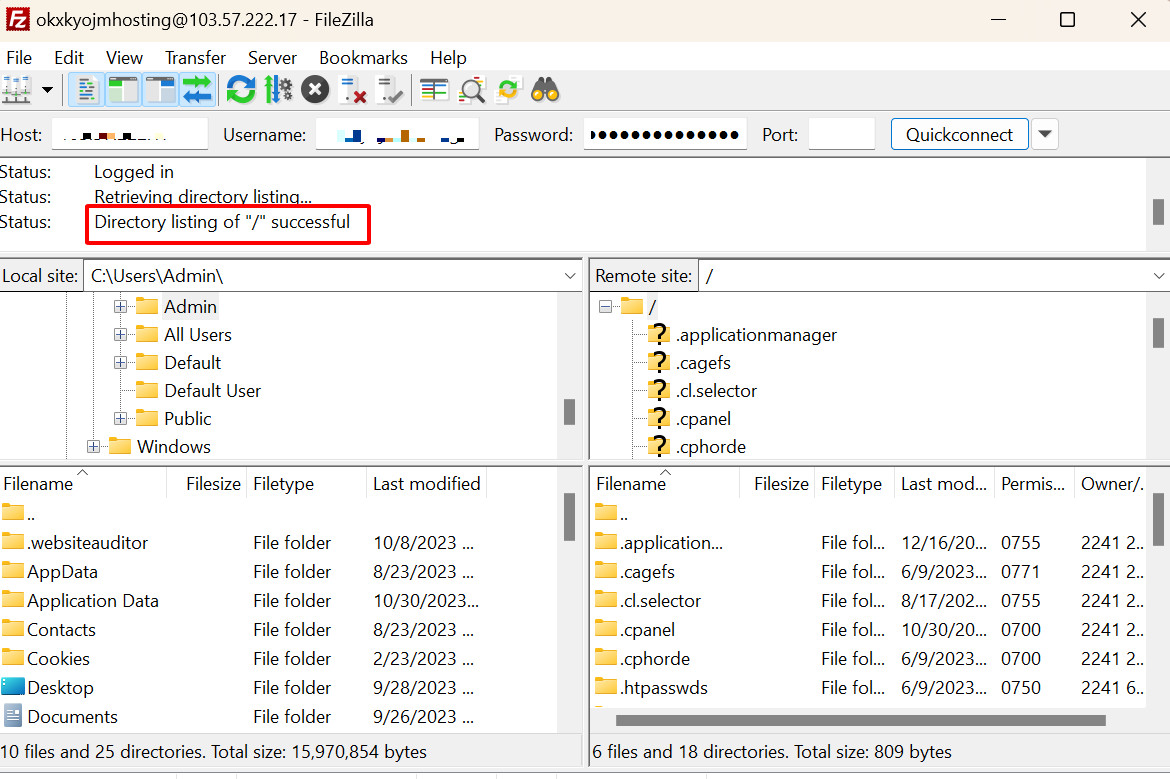Open Quickconnect history dropdown

1045,134
